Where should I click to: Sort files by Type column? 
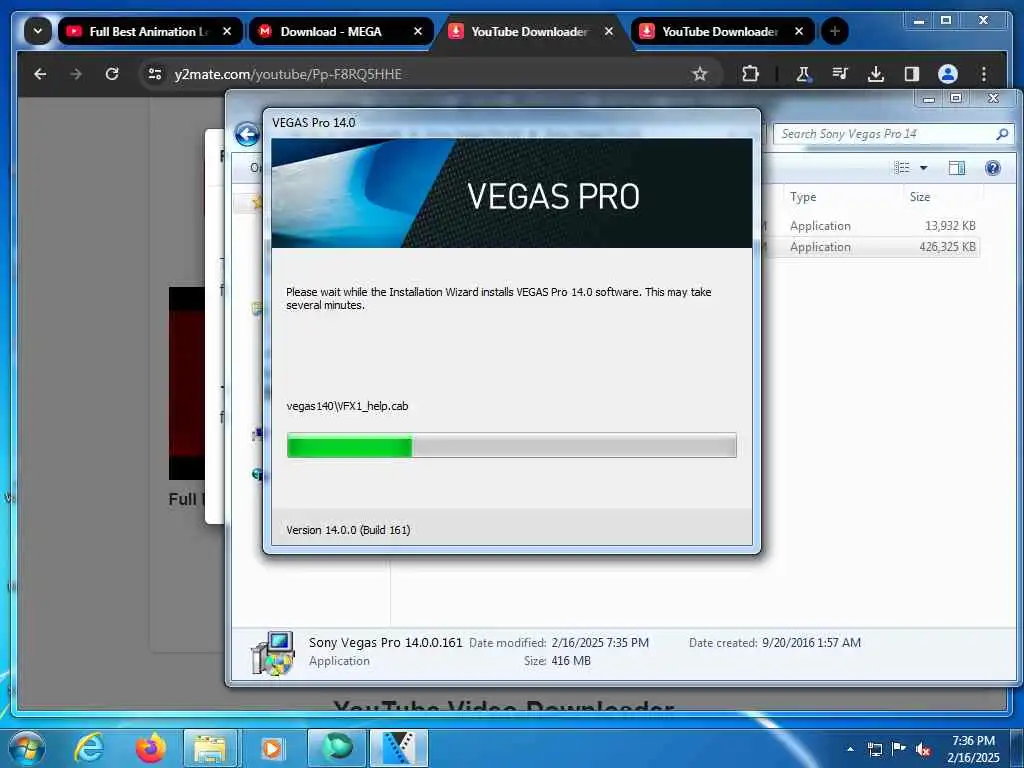[803, 197]
